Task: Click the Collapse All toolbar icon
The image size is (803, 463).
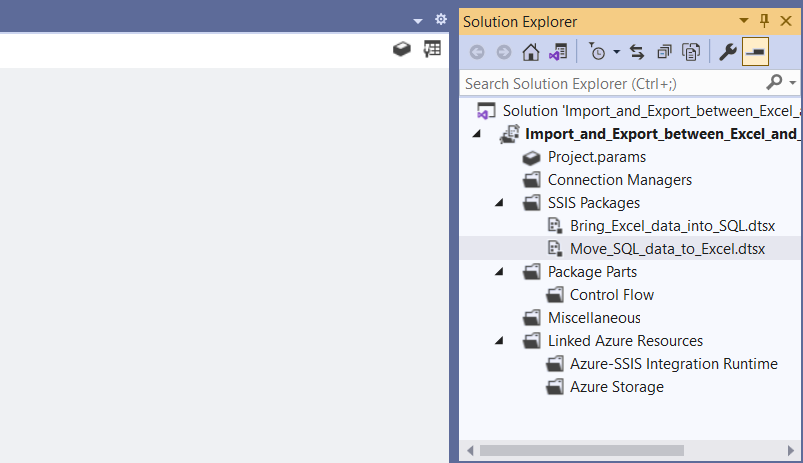Action: [664, 51]
